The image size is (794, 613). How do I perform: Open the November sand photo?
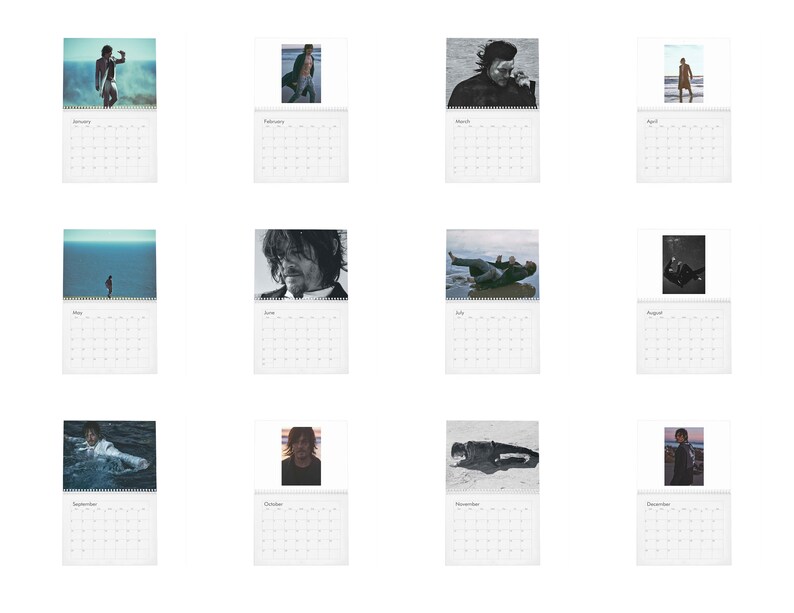492,455
